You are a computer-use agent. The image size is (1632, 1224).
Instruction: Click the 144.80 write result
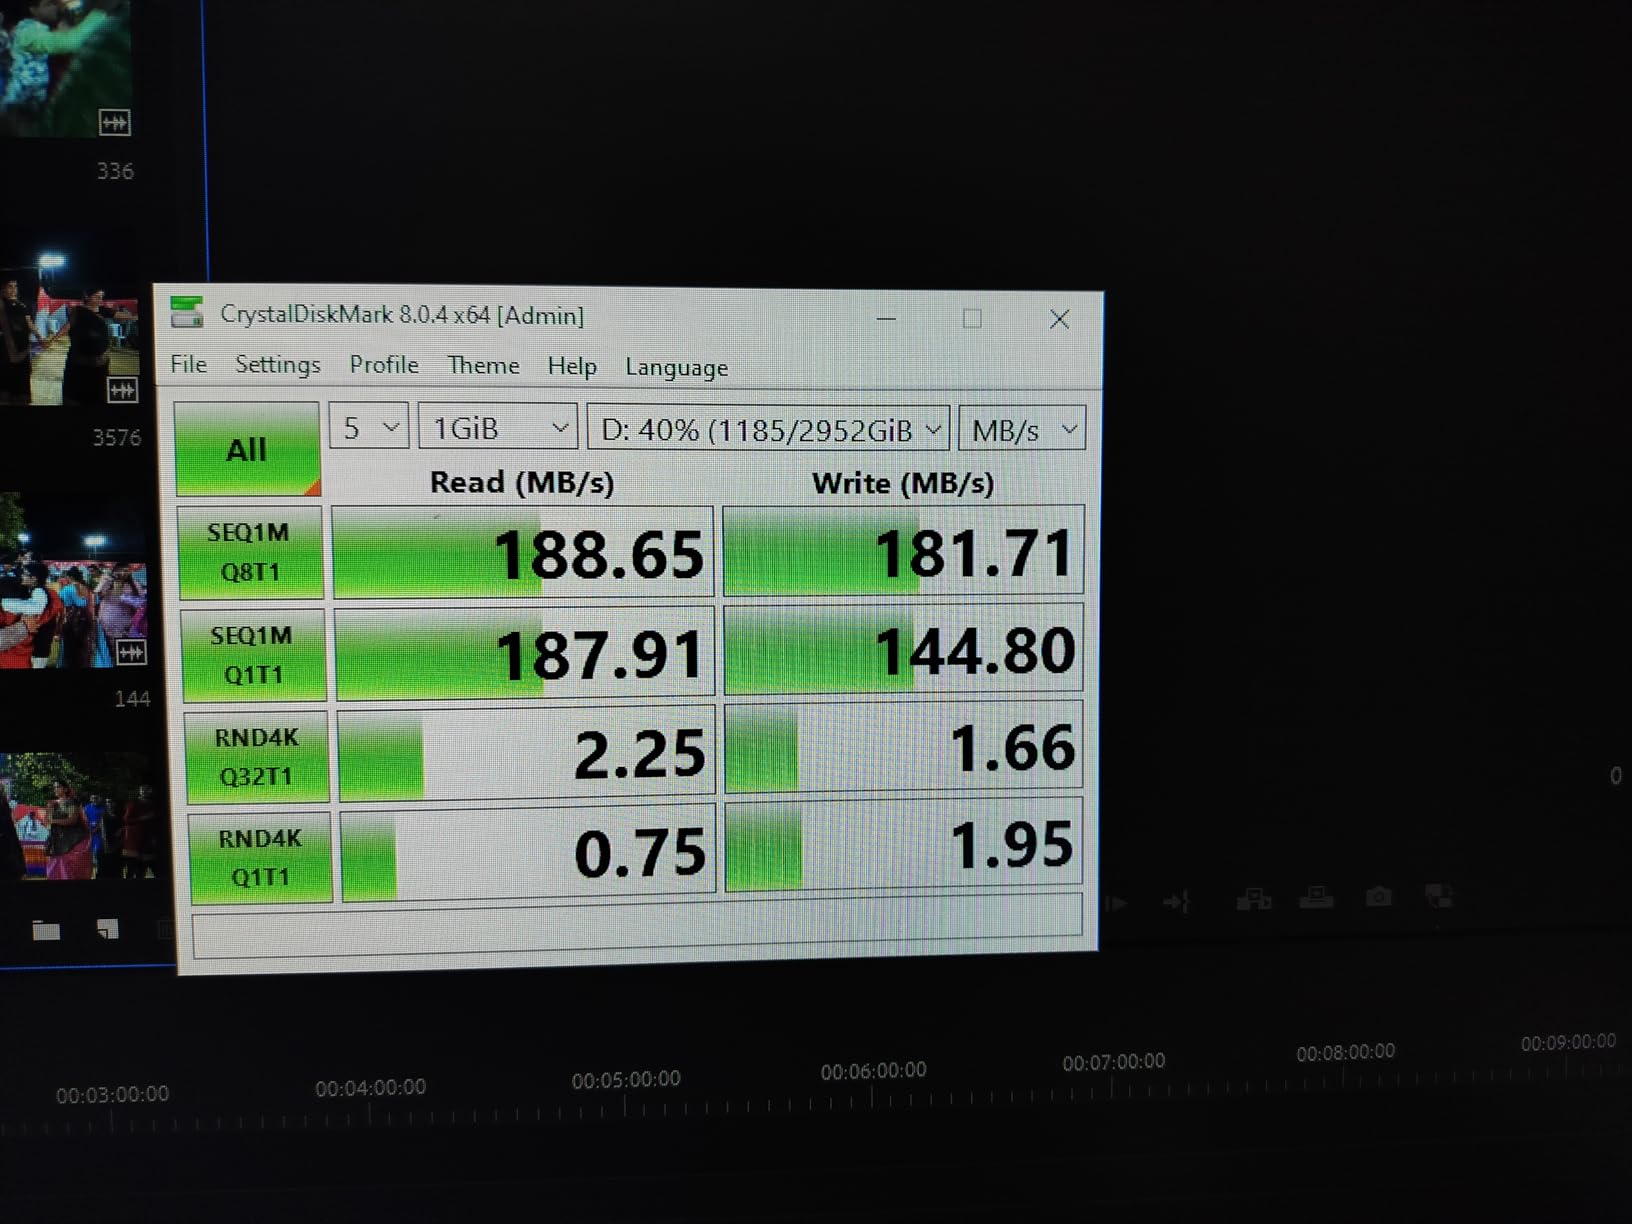(903, 649)
